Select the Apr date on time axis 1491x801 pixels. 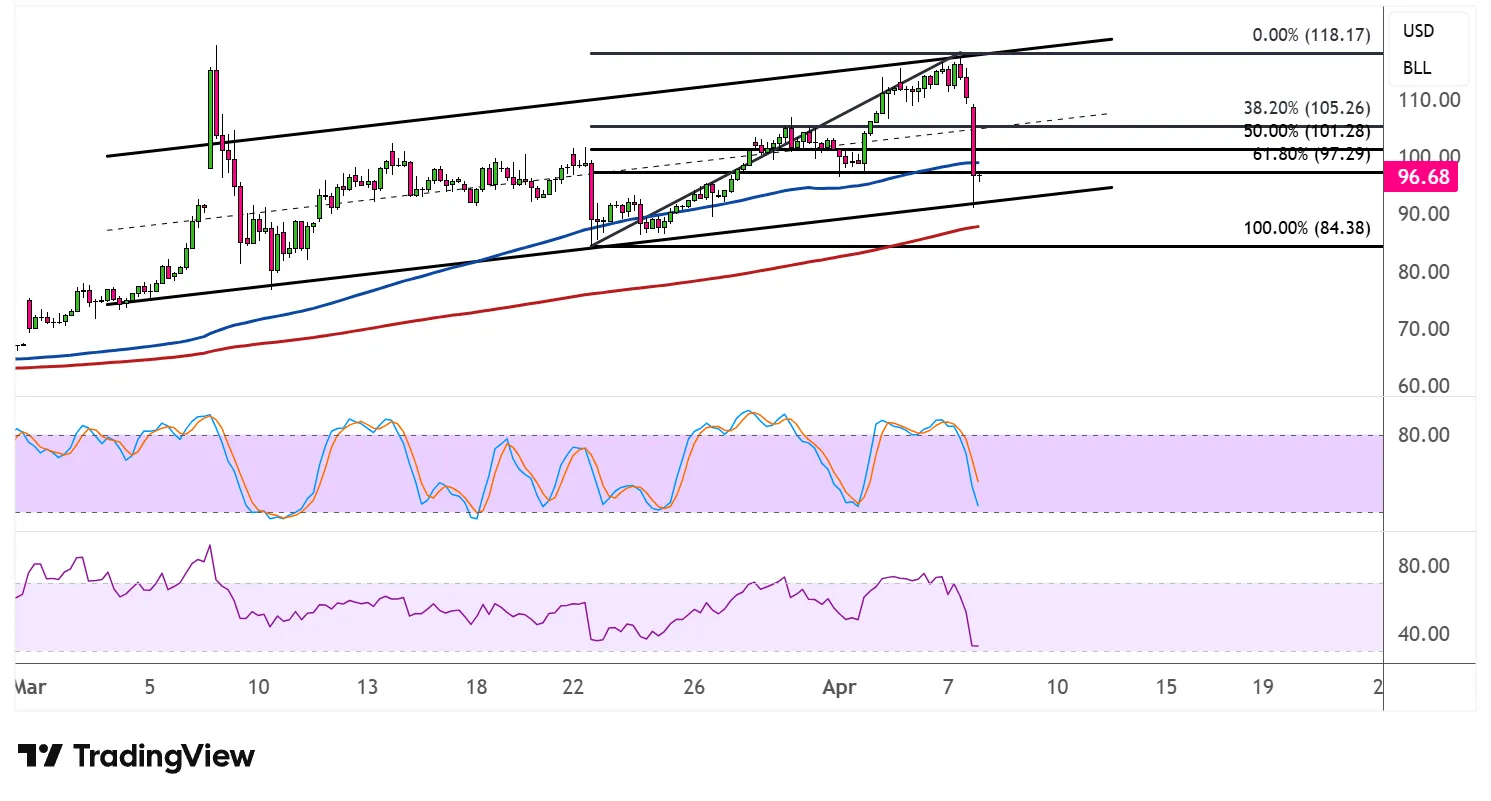point(840,687)
